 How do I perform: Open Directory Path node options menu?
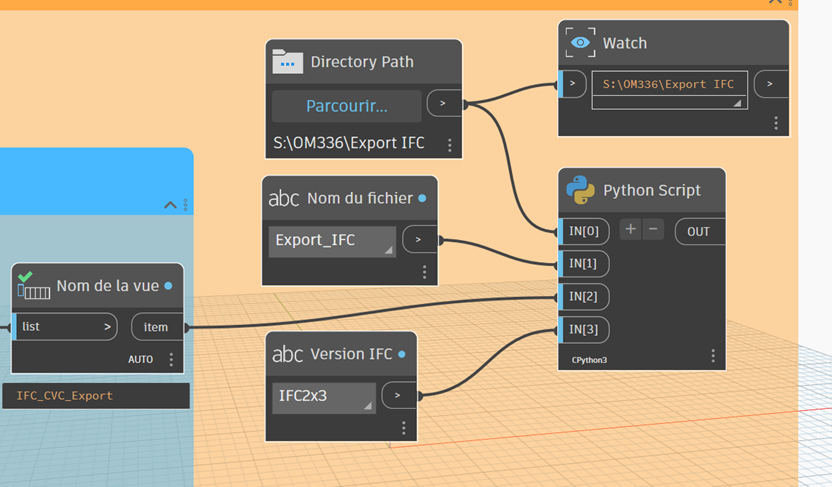point(450,145)
